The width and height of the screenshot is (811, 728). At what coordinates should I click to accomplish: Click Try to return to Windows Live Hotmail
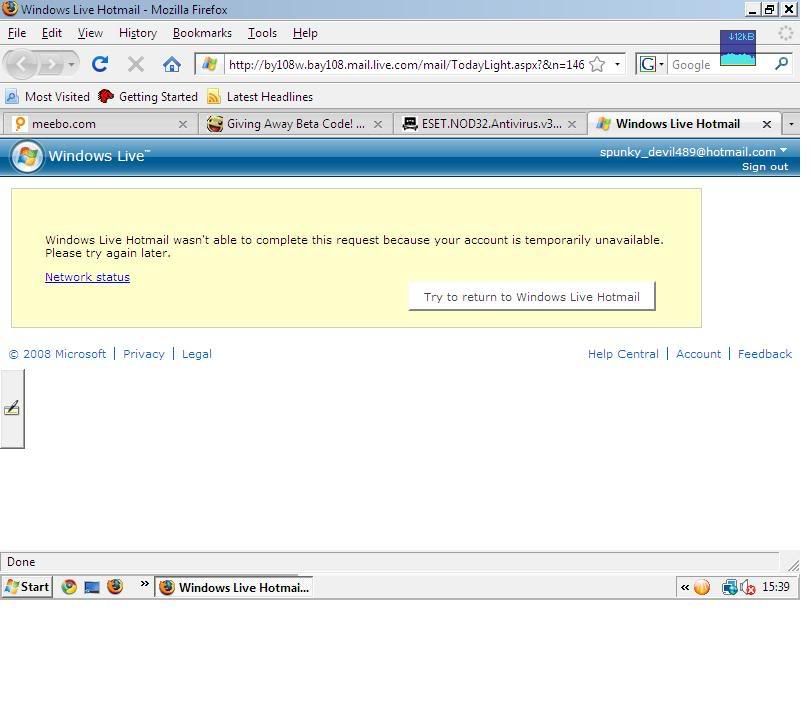(531, 296)
